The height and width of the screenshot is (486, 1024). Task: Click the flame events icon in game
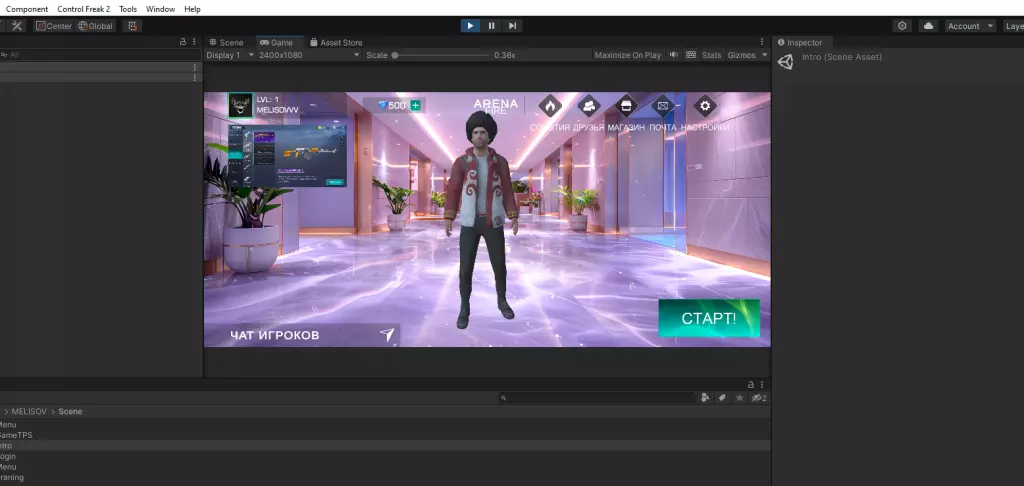[550, 106]
